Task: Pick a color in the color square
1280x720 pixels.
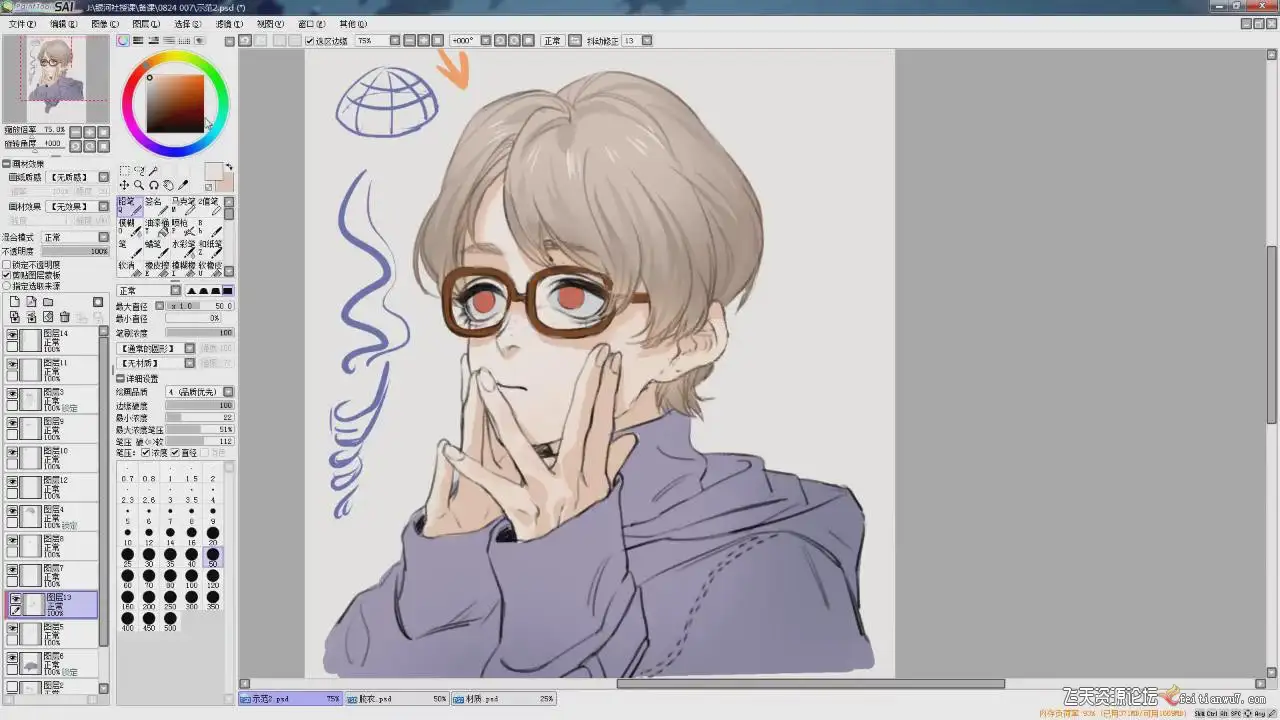Action: tap(175, 102)
